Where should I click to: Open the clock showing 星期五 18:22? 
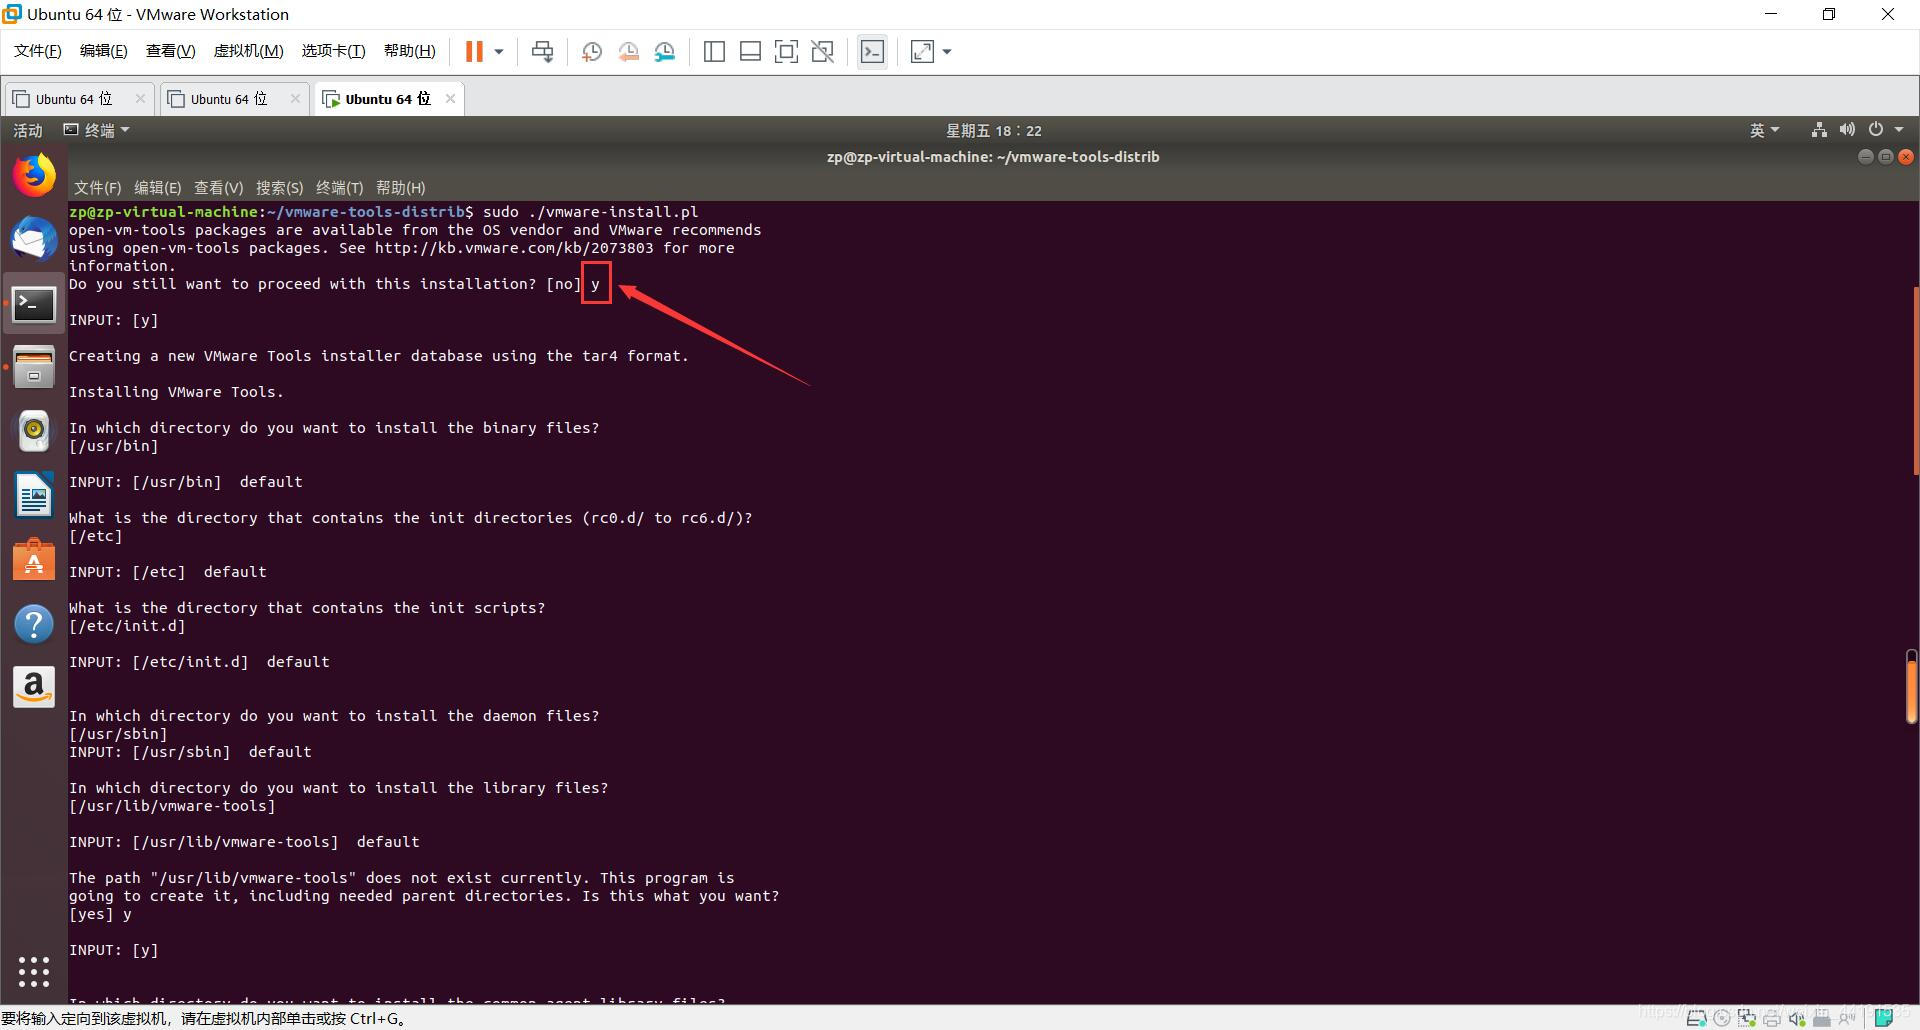(993, 131)
